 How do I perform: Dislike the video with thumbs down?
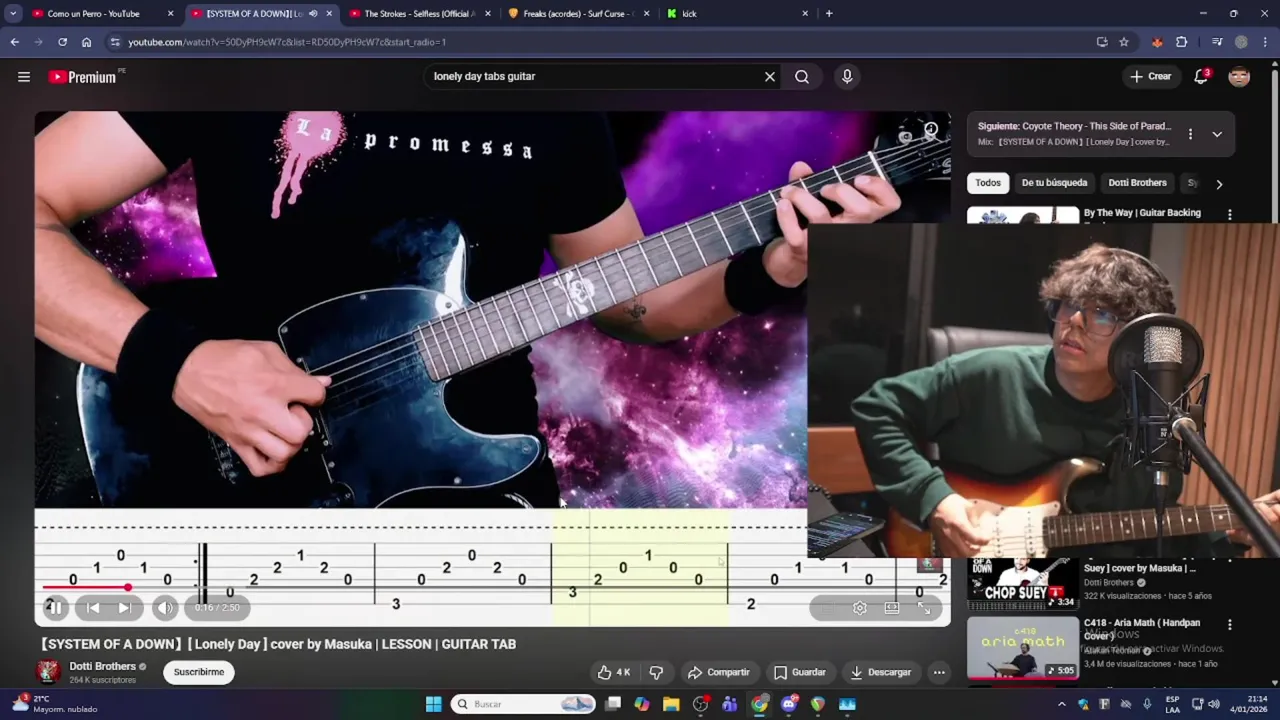coord(657,672)
